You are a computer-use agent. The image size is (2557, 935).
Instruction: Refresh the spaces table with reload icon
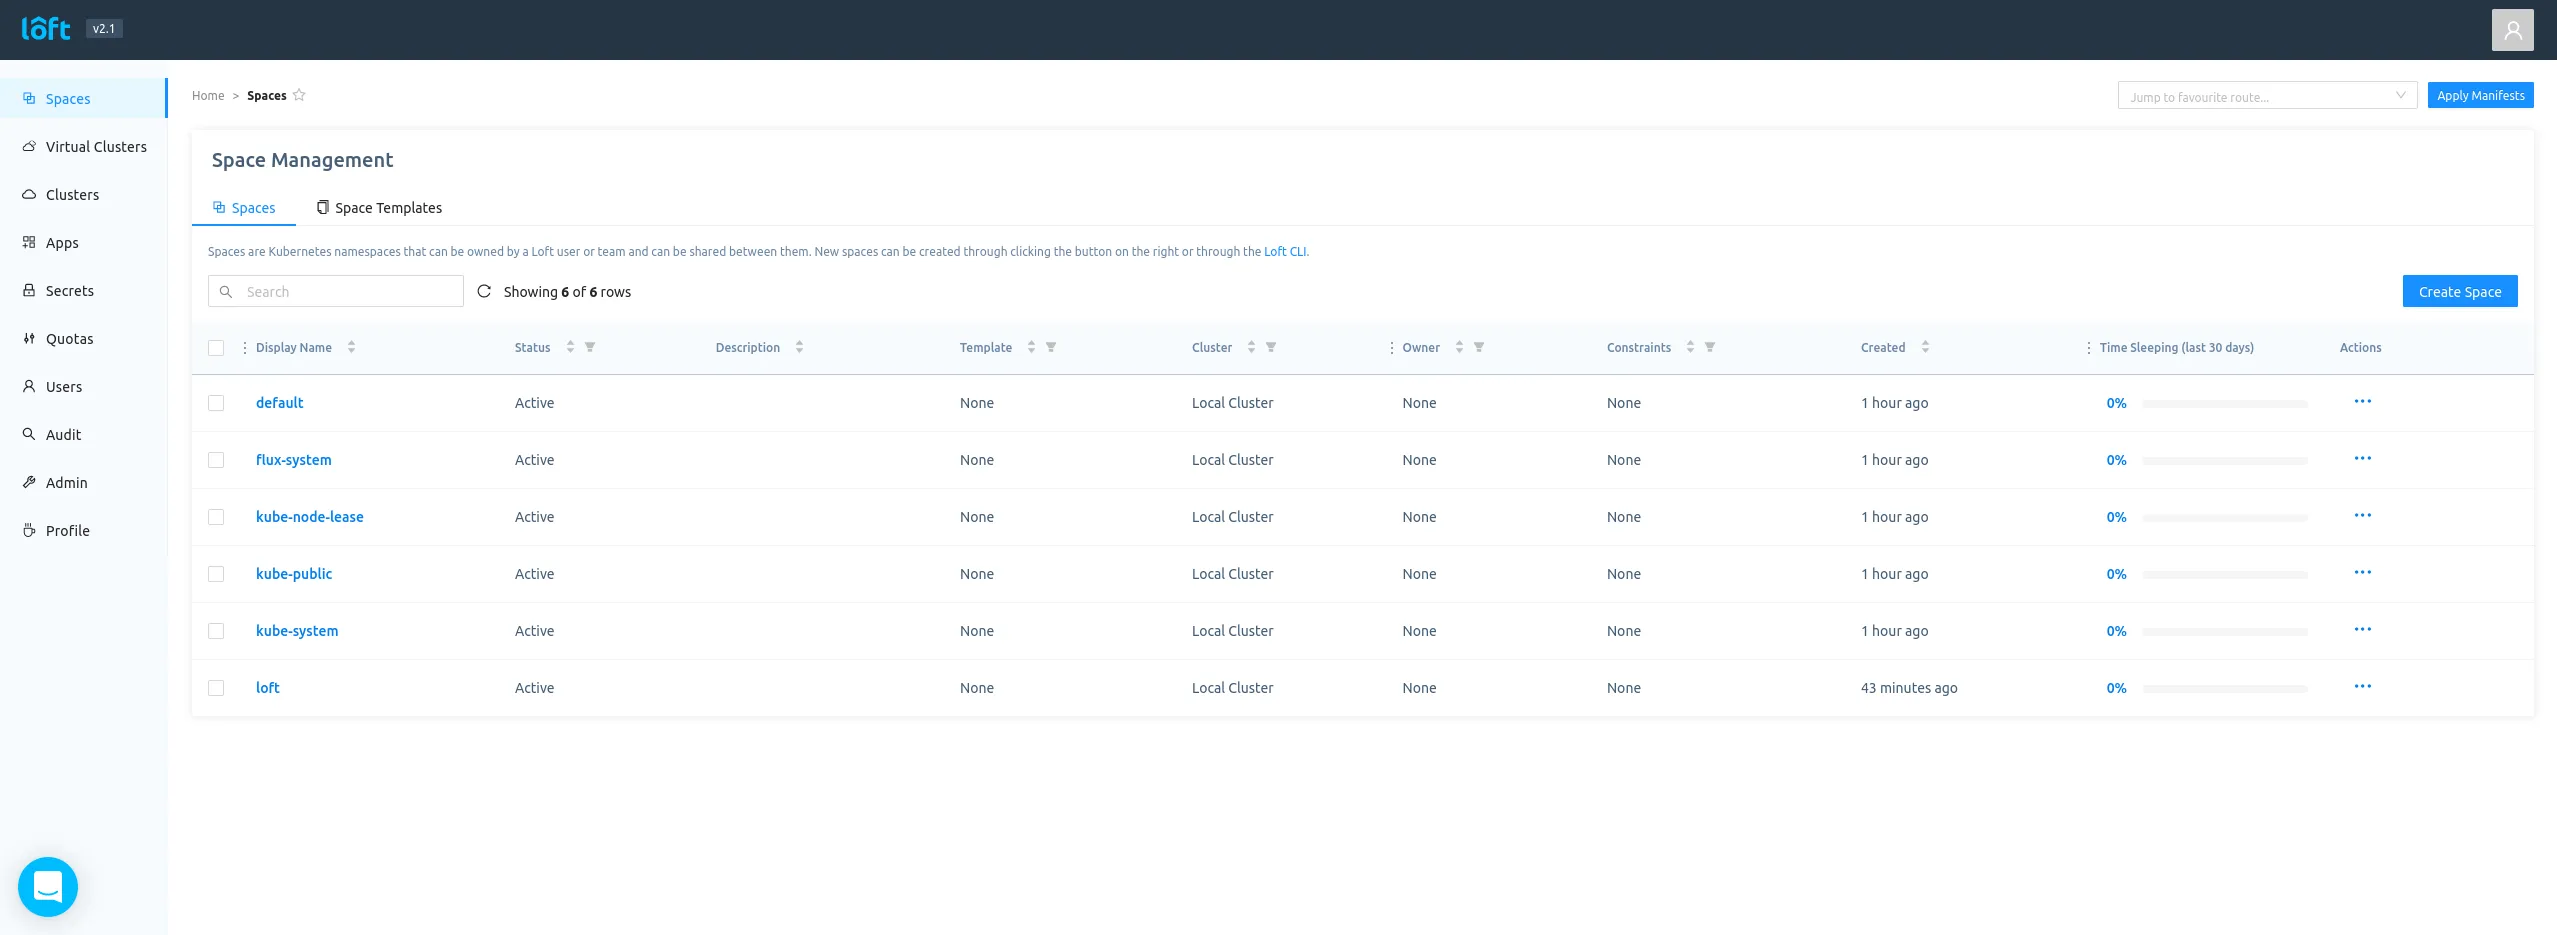coord(484,291)
